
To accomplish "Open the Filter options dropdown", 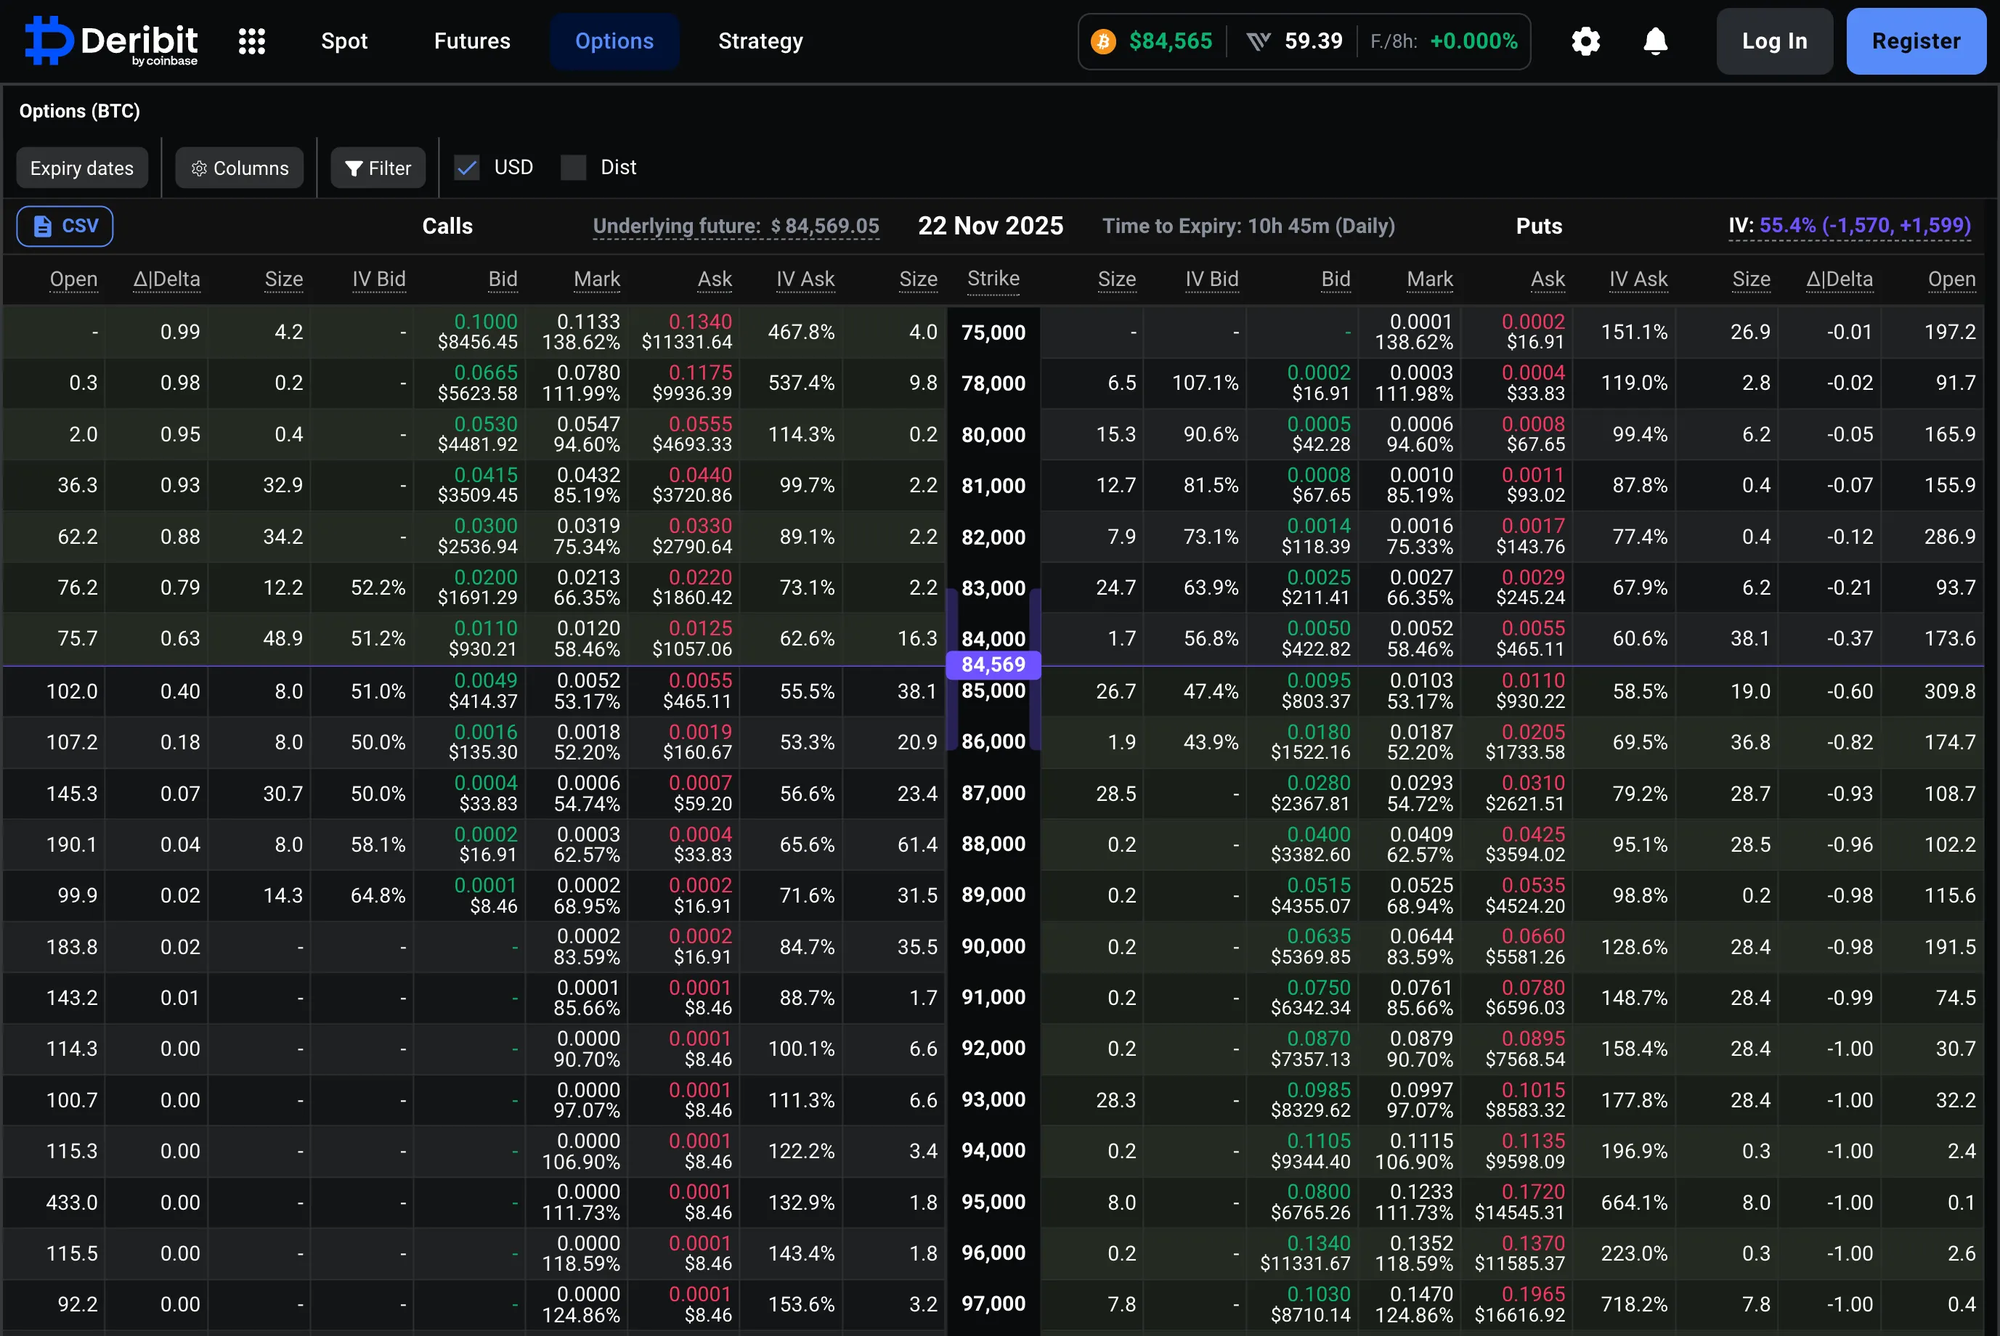I will point(378,168).
